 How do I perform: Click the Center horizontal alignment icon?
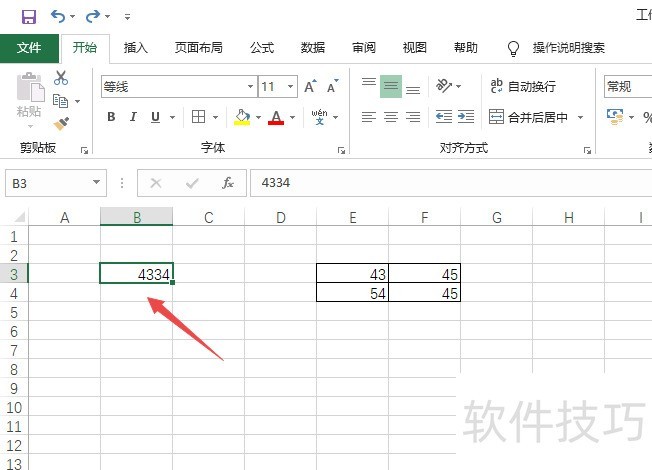point(391,117)
